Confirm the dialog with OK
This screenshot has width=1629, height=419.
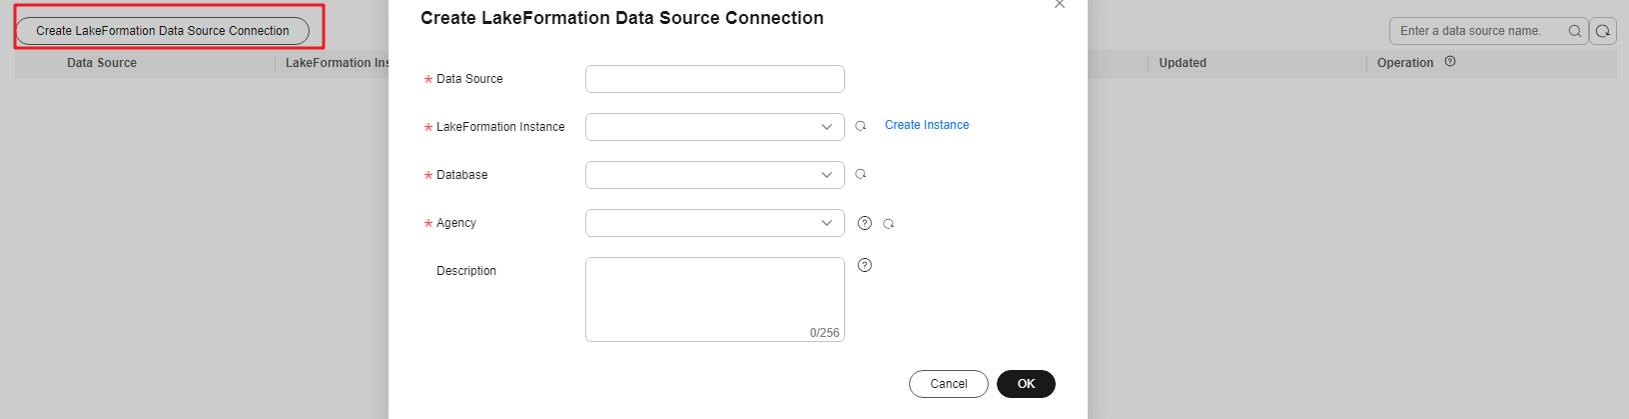(x=1026, y=384)
